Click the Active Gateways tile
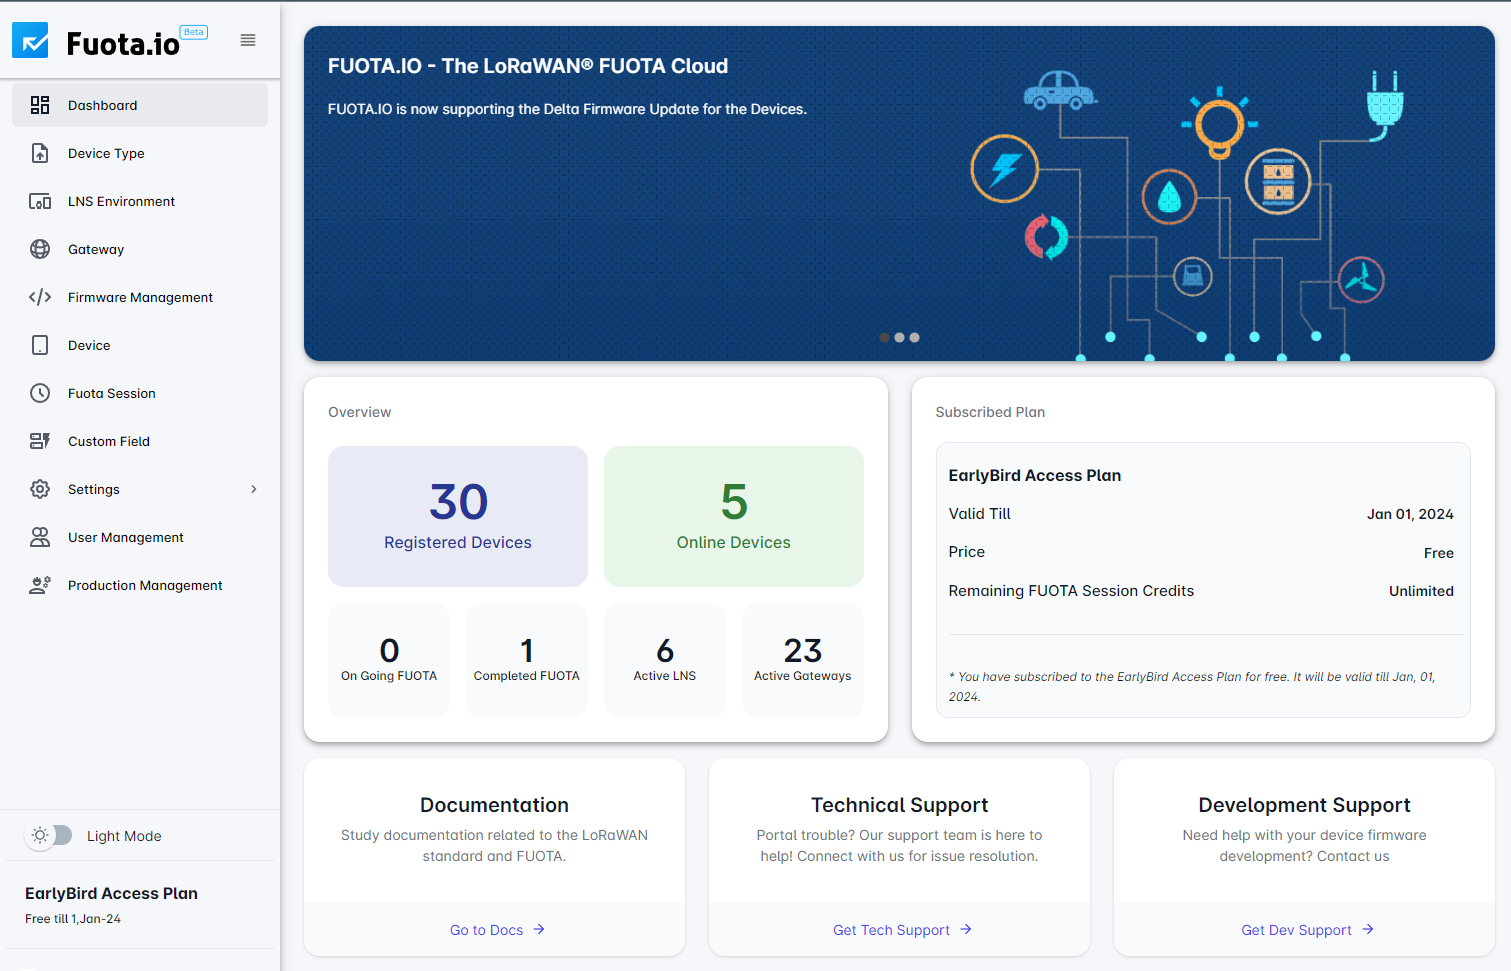The image size is (1511, 971). 803,660
